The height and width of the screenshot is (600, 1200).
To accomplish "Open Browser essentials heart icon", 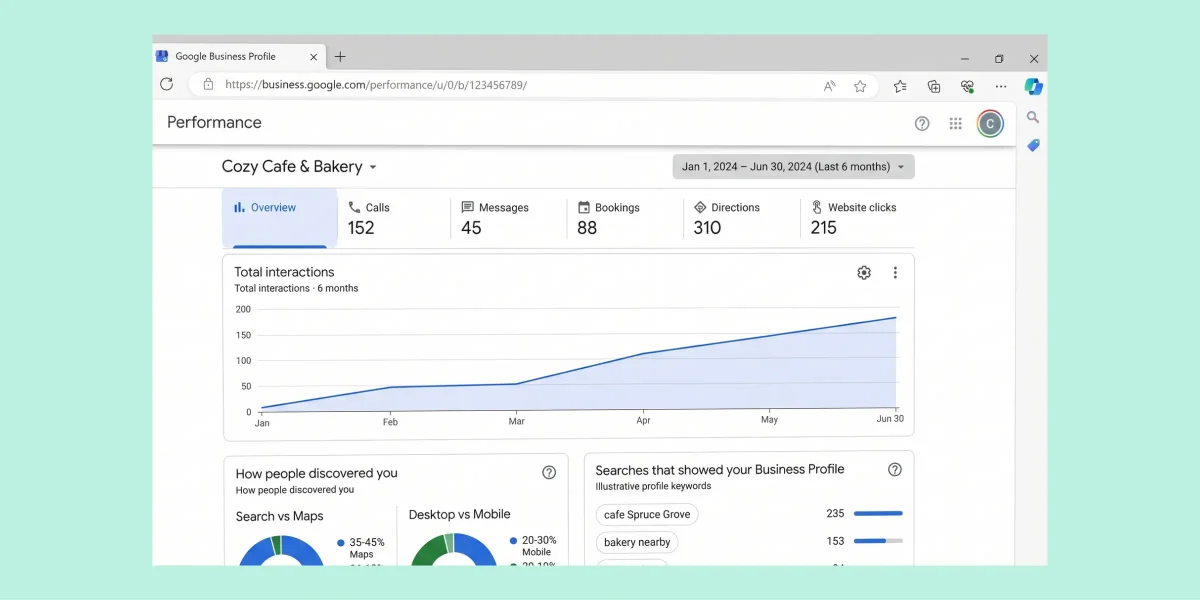I will tap(967, 86).
